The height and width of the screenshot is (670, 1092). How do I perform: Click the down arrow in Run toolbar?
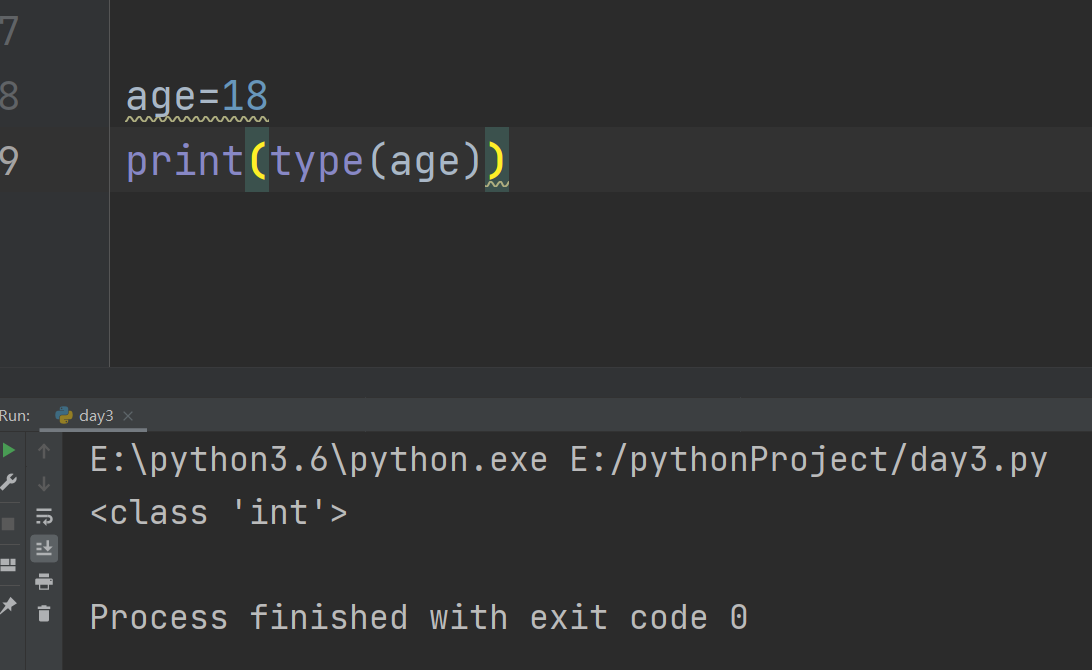[44, 483]
